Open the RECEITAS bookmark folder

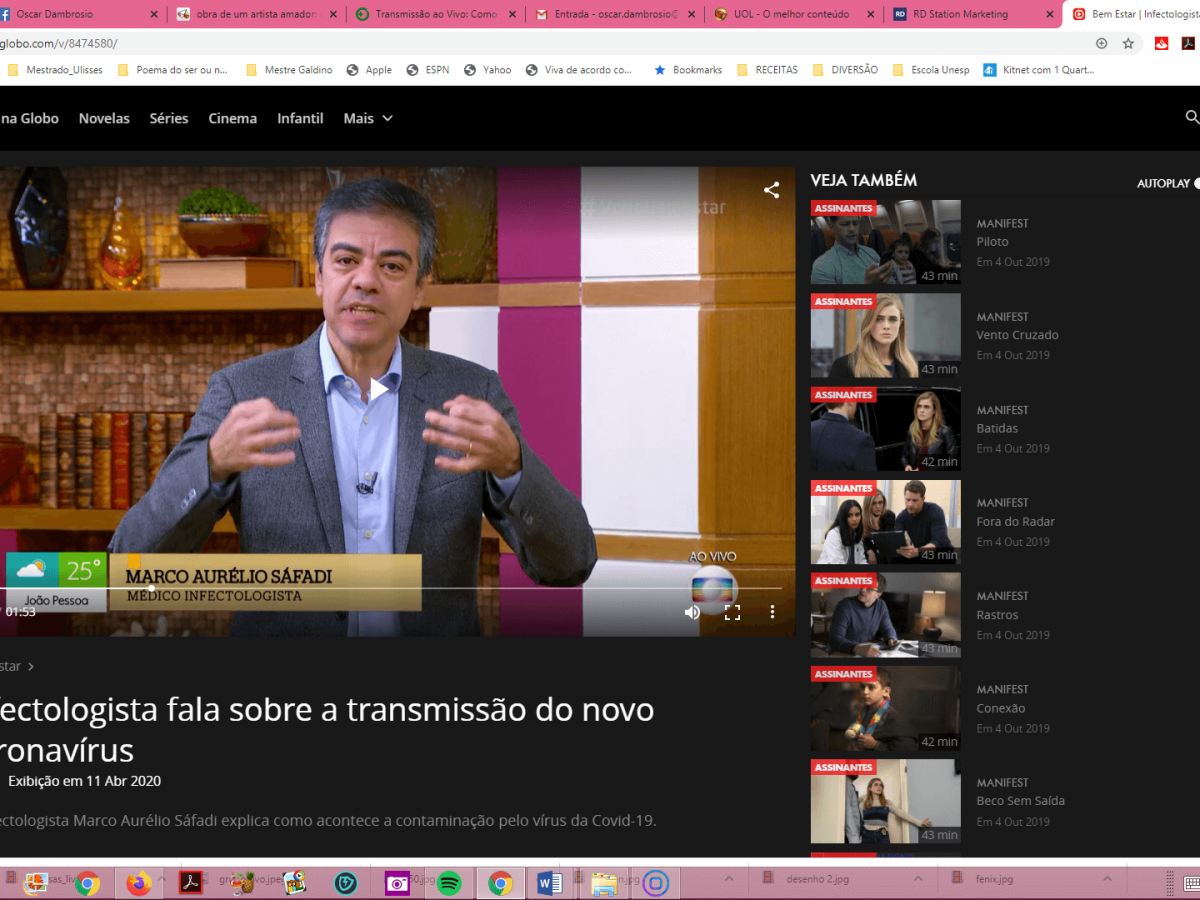click(x=767, y=70)
